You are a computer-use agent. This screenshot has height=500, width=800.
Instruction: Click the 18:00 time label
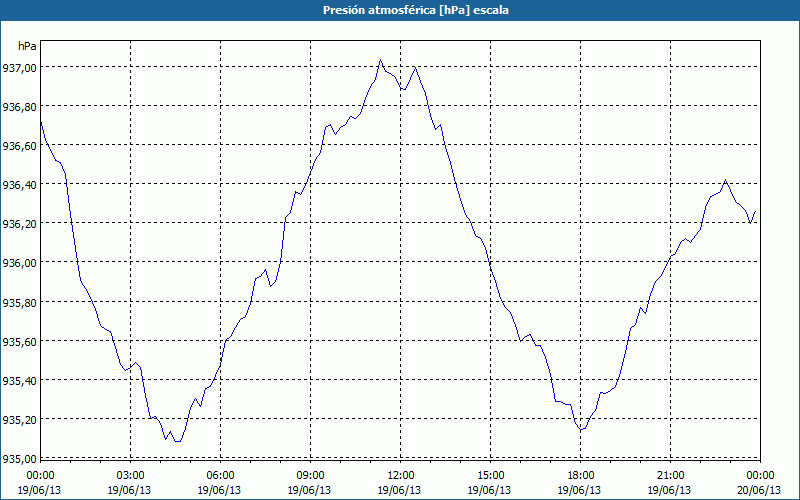581,475
